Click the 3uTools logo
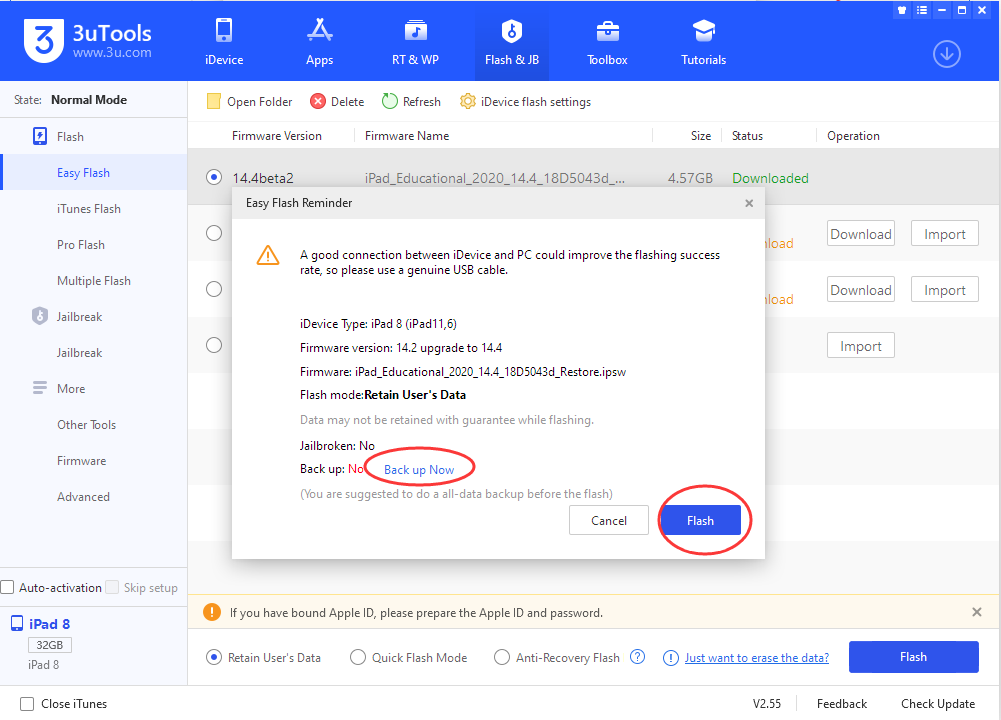Viewport: 1001px width, 720px height. click(87, 40)
